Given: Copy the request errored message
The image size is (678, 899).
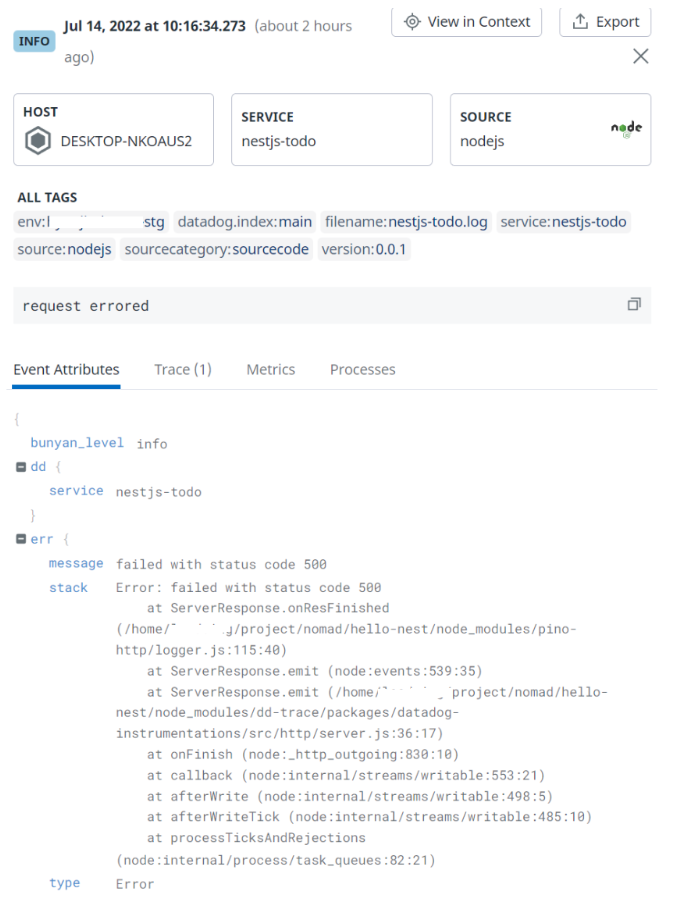Looking at the screenshot, I should 634,304.
